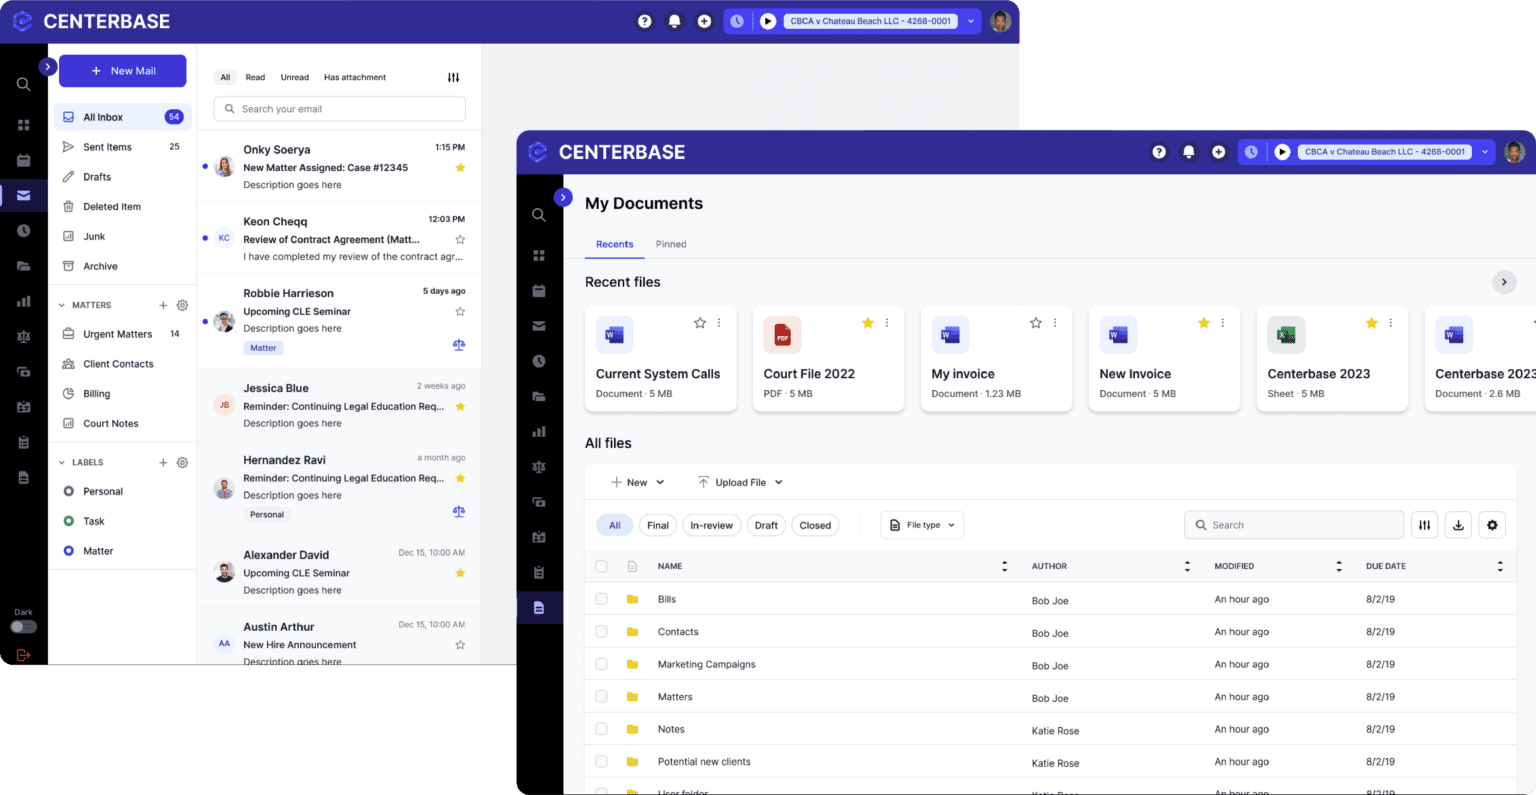The width and height of the screenshot is (1536, 795).
Task: Open the time tracking clock icon
Action: [x=540, y=360]
